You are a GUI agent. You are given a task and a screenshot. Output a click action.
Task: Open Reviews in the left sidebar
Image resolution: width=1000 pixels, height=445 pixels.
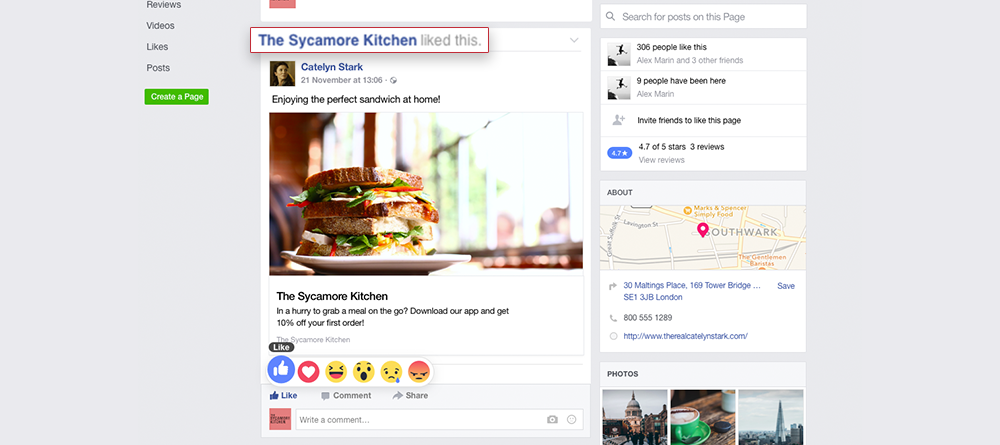click(x=164, y=4)
